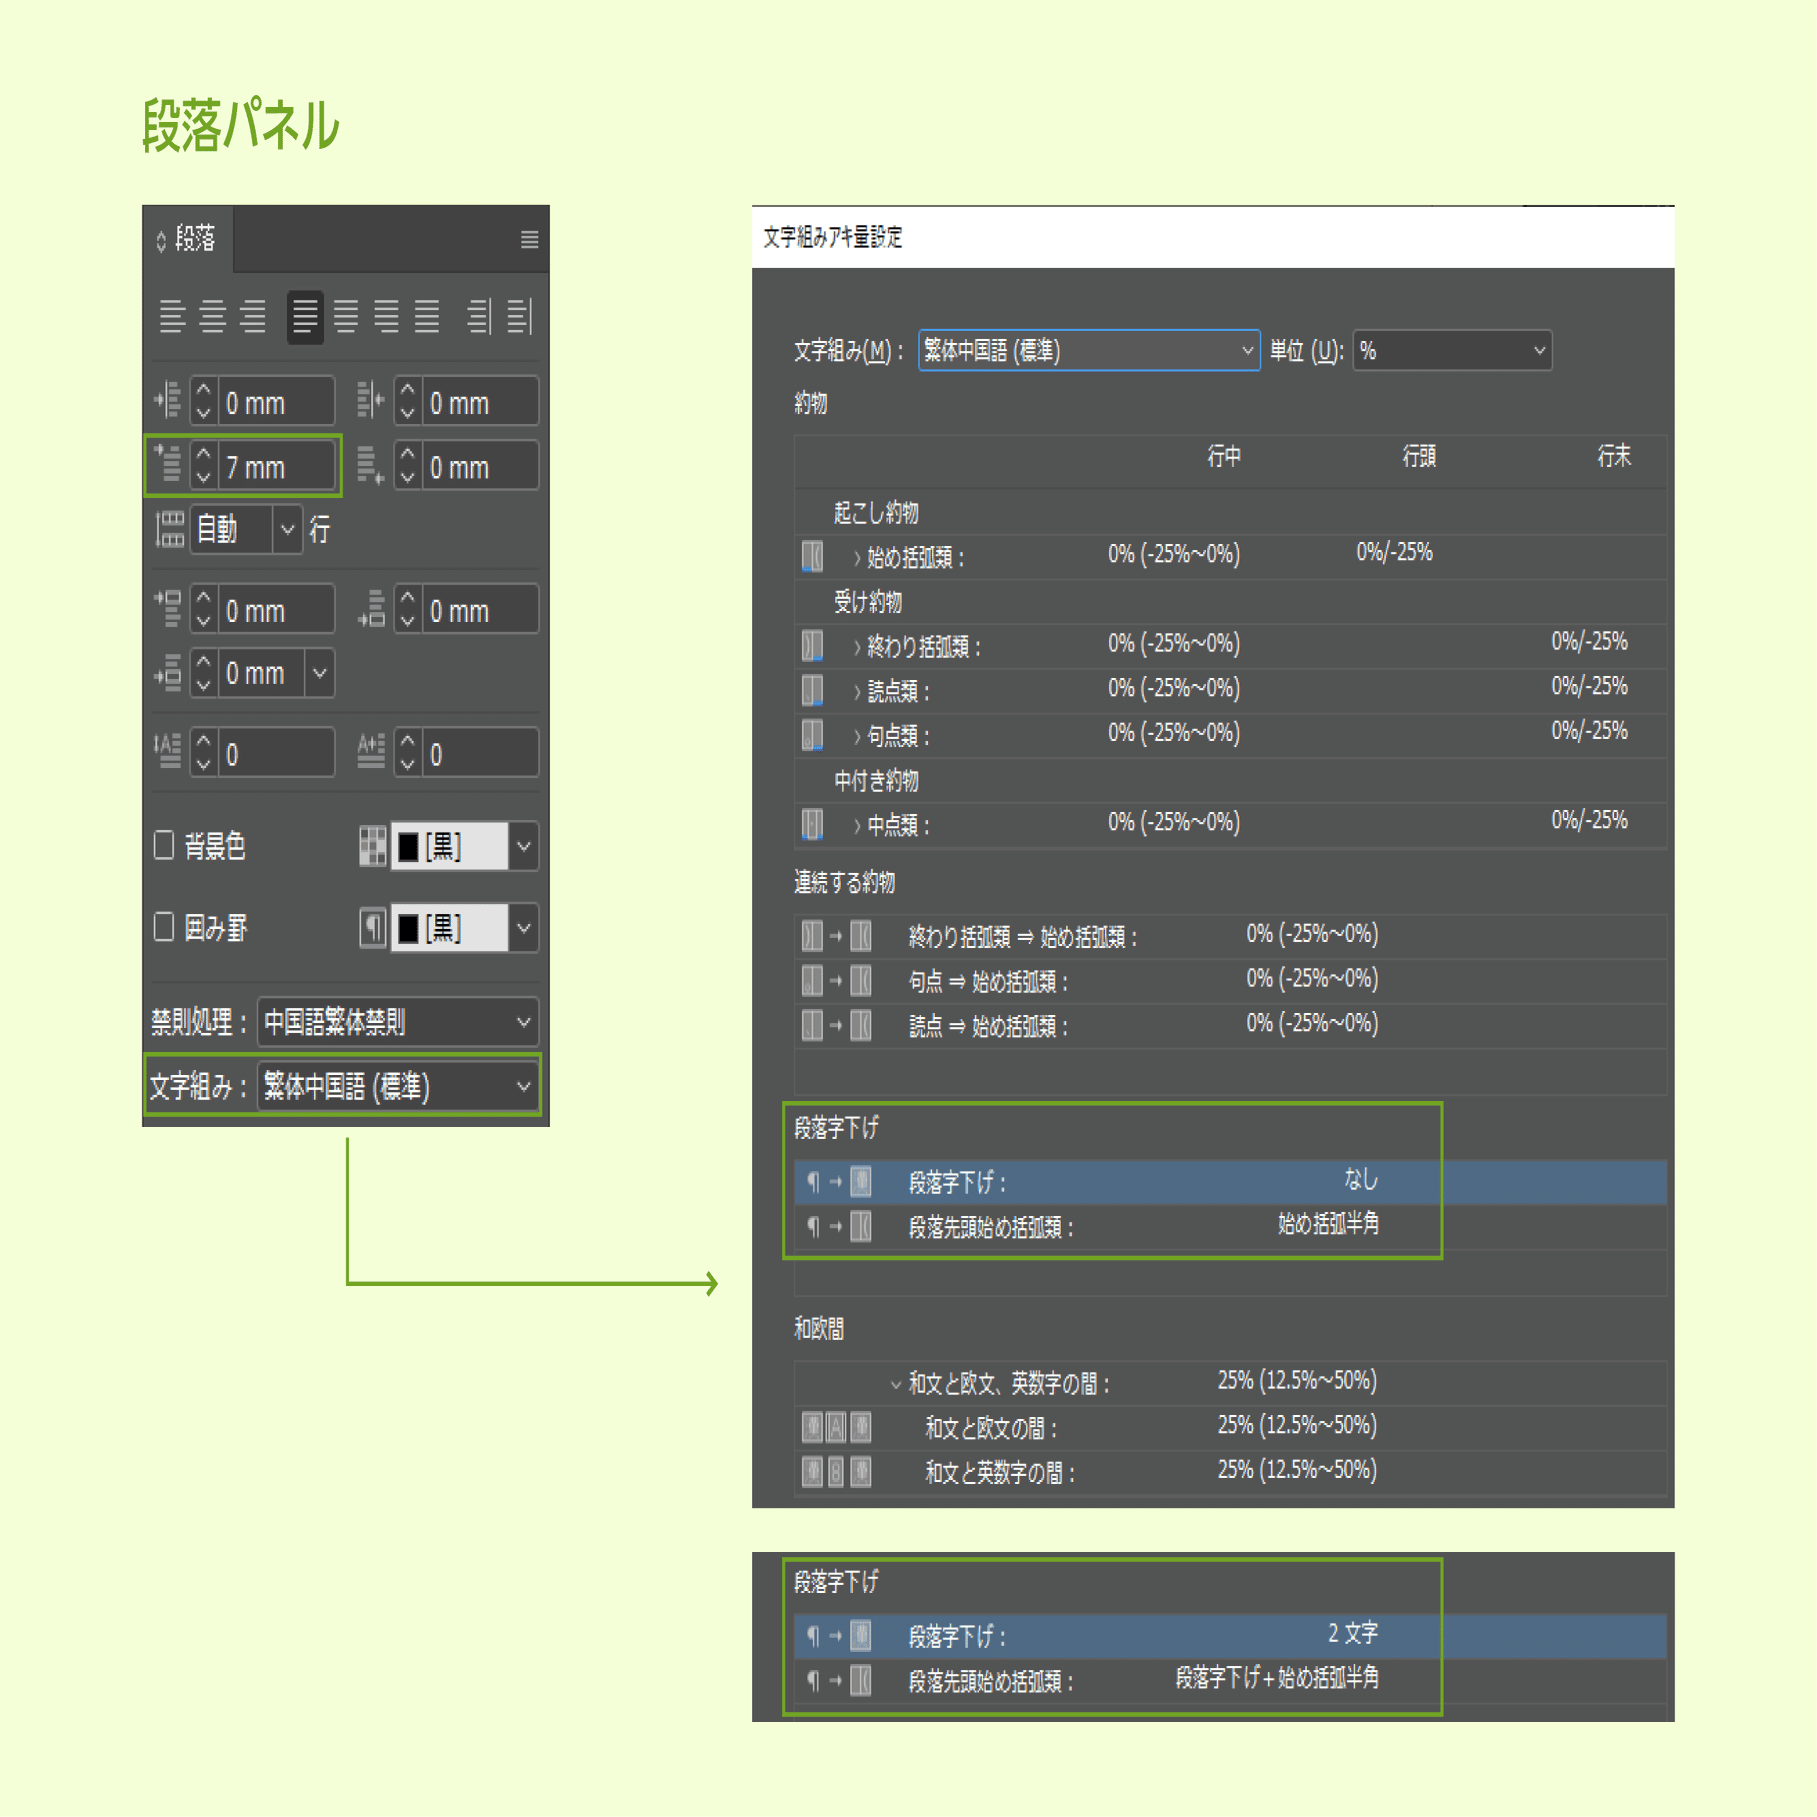Open the 文字組み(M) dropdown in the dialog
Screen dimensions: 1817x1817
coord(1089,351)
